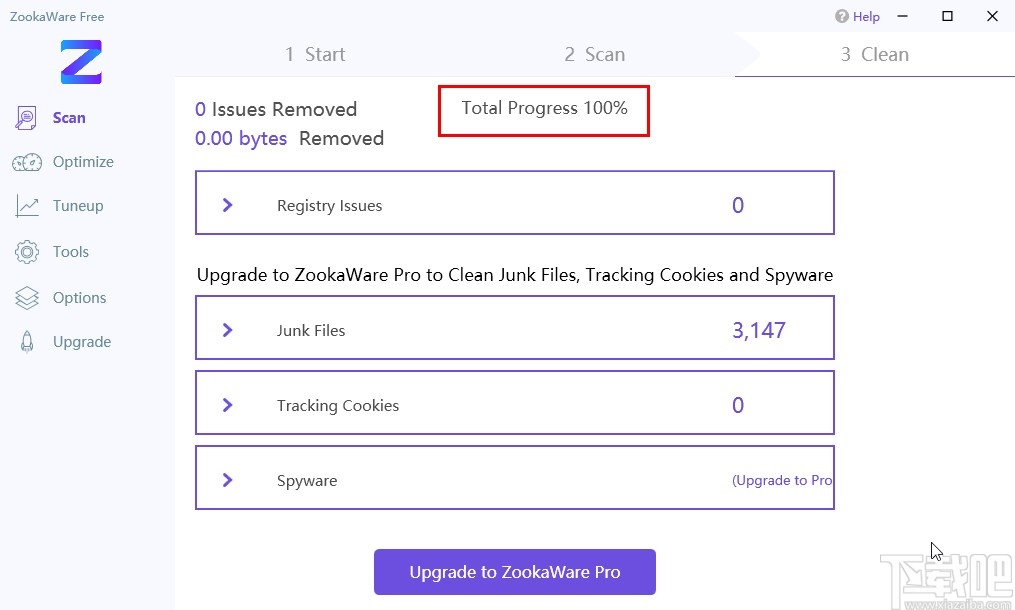Viewport: 1015px width, 610px height.
Task: Expand the Junk Files chevron
Action: pyautogui.click(x=228, y=330)
